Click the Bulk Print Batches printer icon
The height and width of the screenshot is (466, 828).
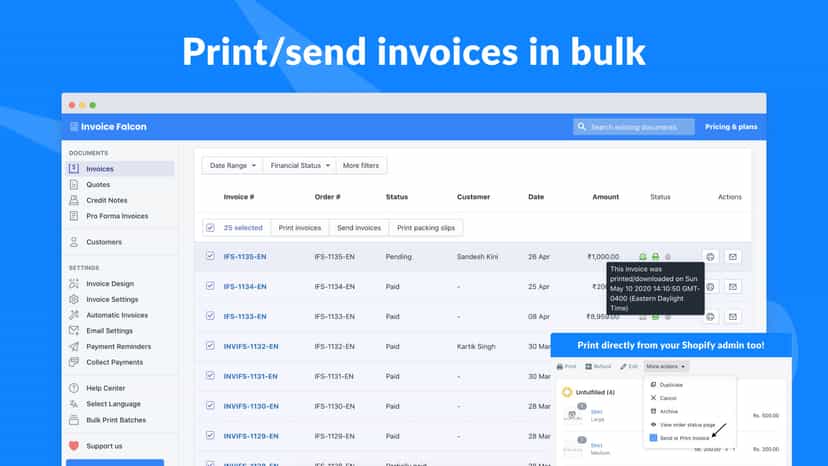click(x=74, y=420)
